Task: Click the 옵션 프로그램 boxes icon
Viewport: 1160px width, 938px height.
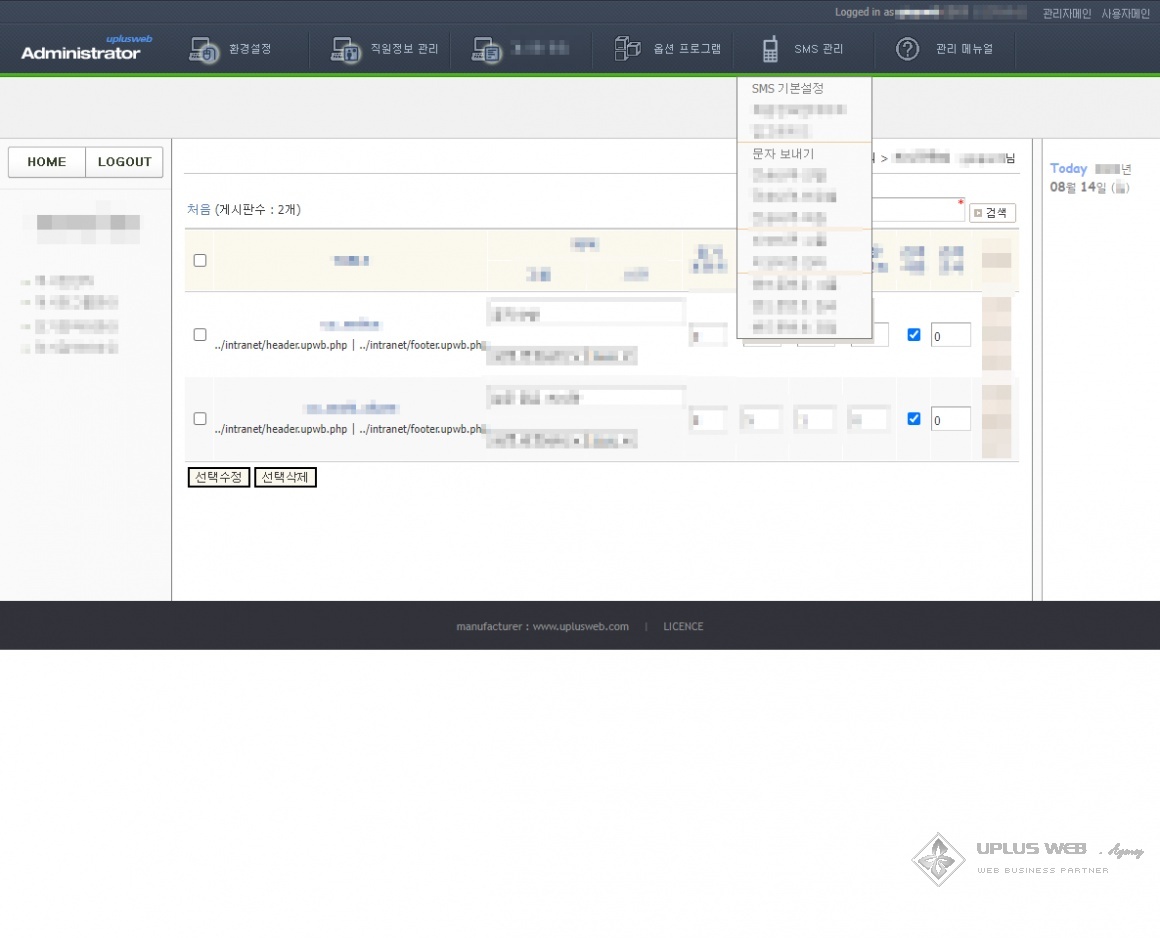Action: (627, 49)
